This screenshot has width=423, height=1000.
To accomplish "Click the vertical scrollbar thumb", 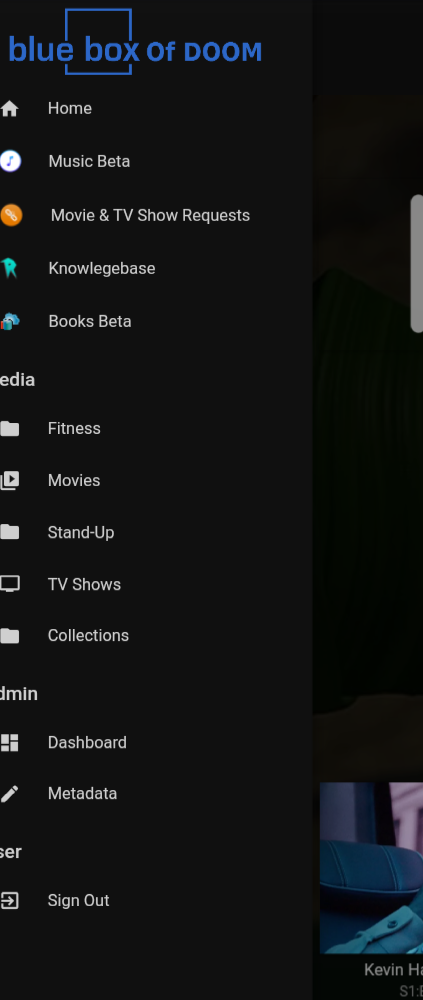I will tap(417, 263).
